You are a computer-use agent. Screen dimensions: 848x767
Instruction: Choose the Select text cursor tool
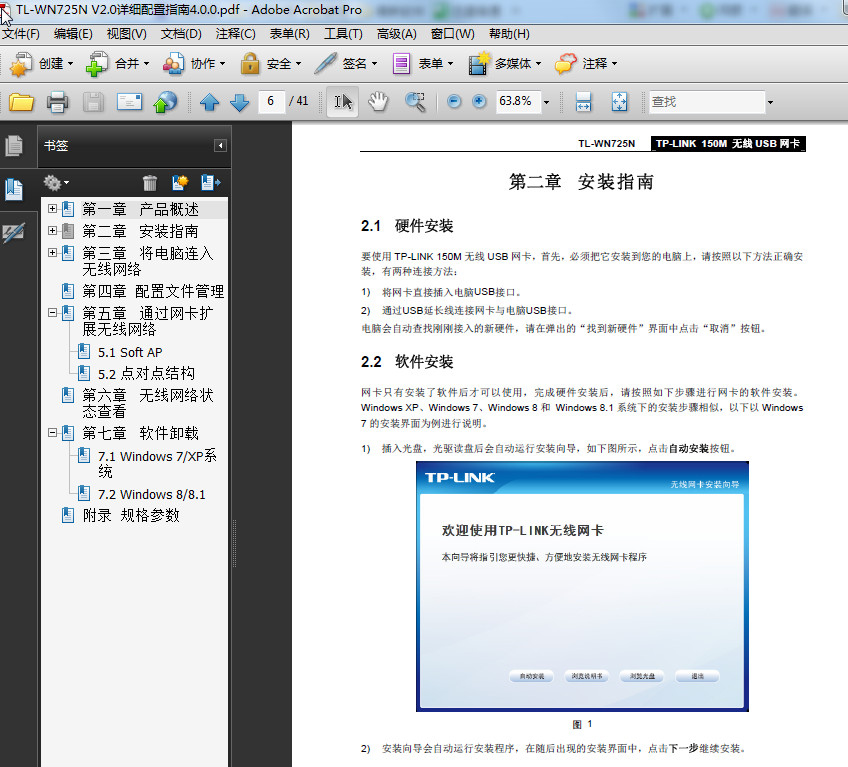pos(343,102)
